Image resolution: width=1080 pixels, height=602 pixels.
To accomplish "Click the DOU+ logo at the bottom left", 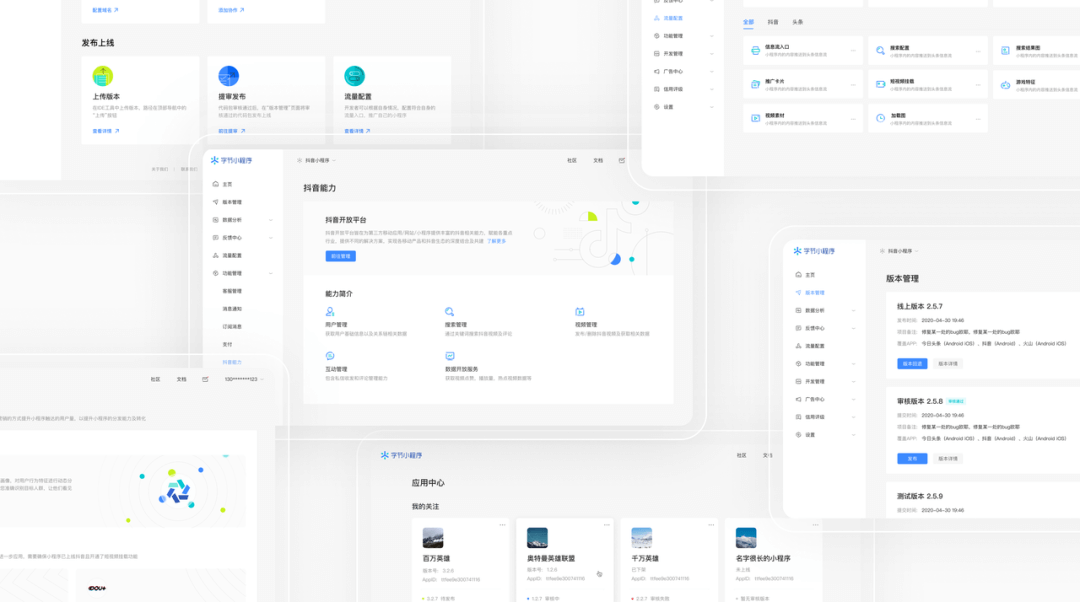I will (97, 588).
